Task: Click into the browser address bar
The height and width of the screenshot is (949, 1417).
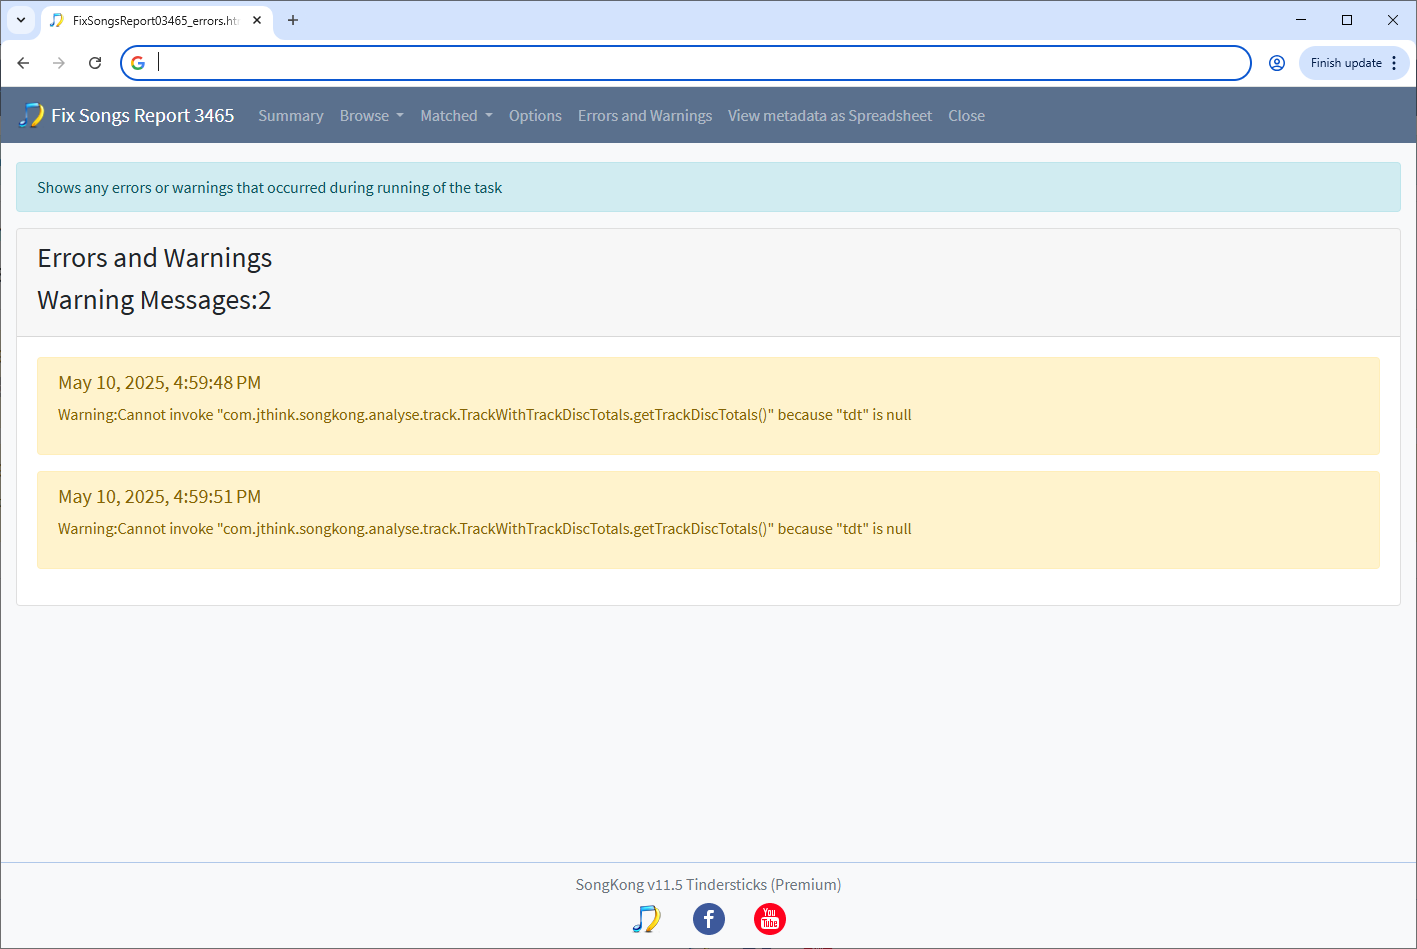Action: tap(700, 63)
